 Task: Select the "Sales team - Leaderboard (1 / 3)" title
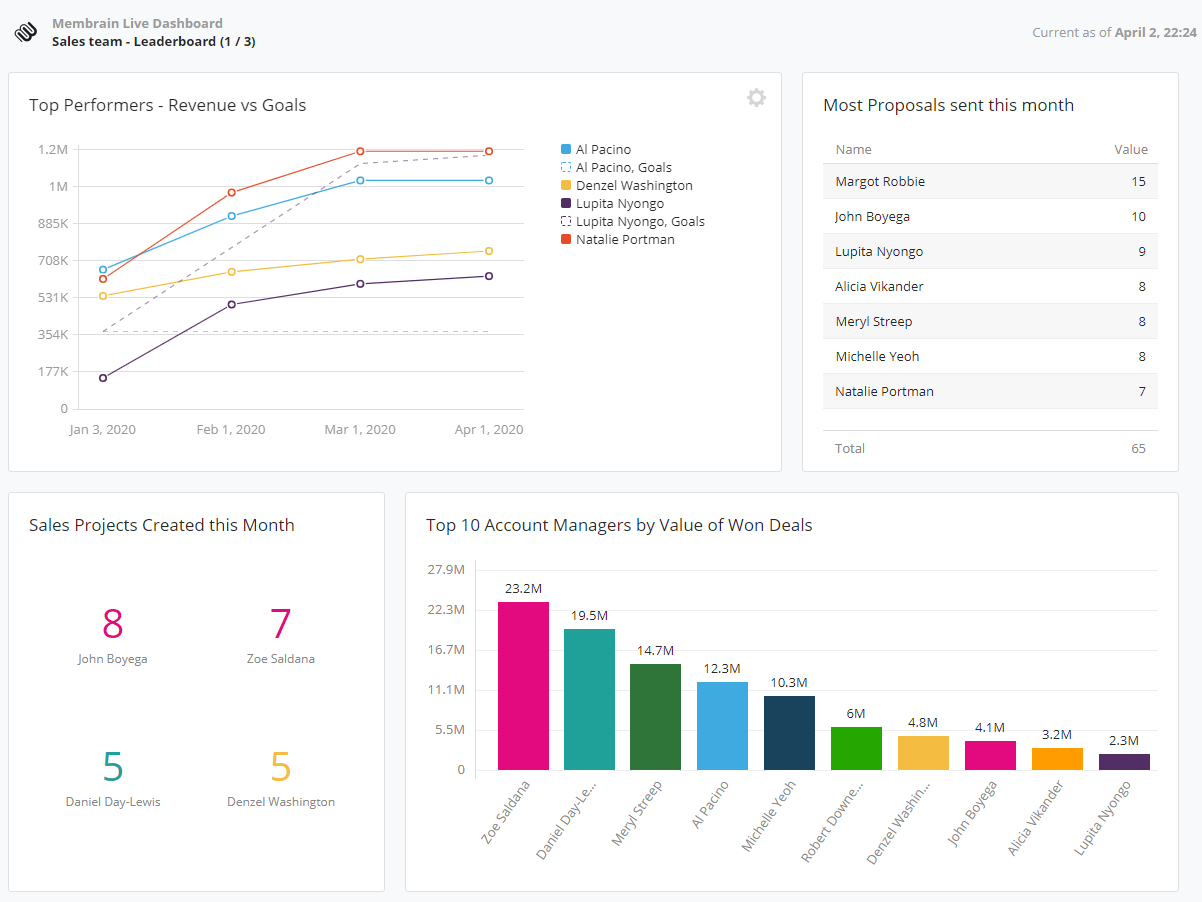click(x=153, y=42)
